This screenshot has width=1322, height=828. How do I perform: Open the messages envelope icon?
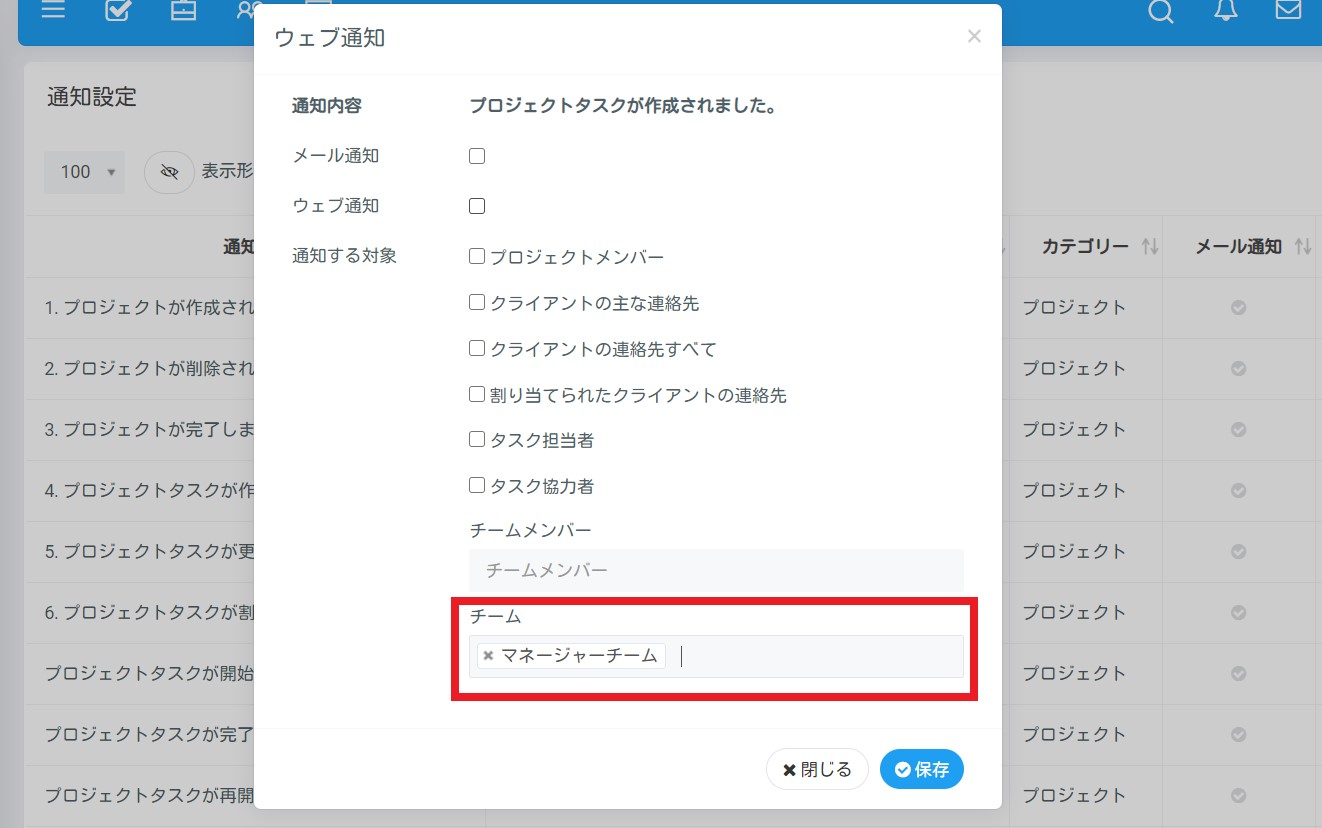point(1289,9)
